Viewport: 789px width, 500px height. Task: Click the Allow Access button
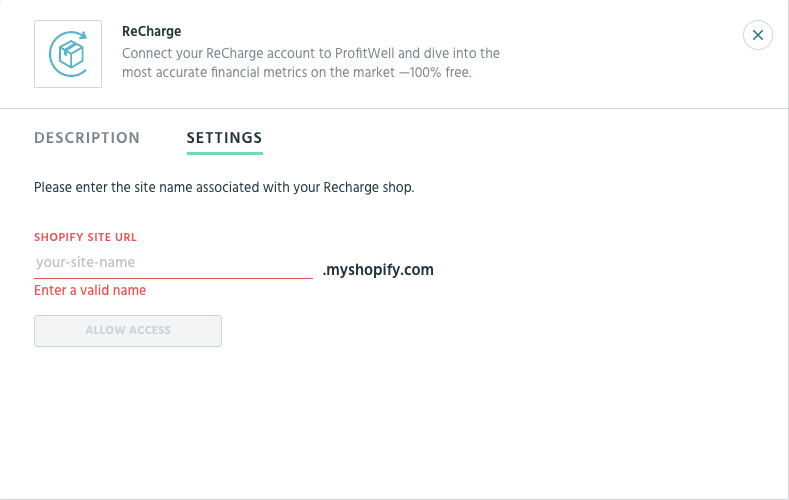[128, 330]
